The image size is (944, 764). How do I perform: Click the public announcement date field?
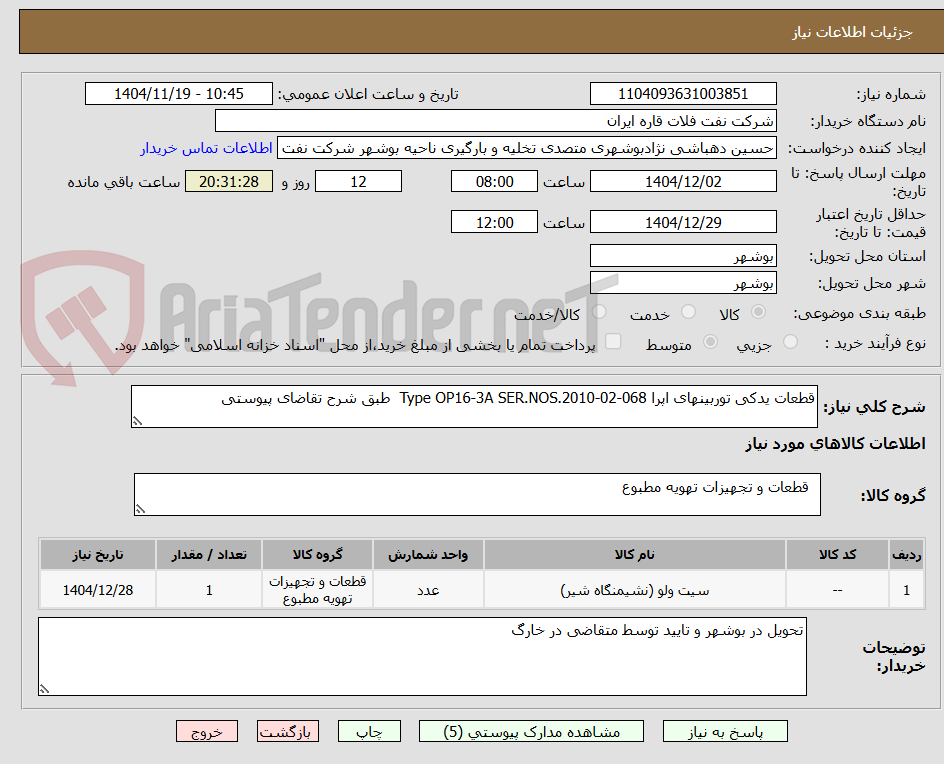tap(179, 94)
